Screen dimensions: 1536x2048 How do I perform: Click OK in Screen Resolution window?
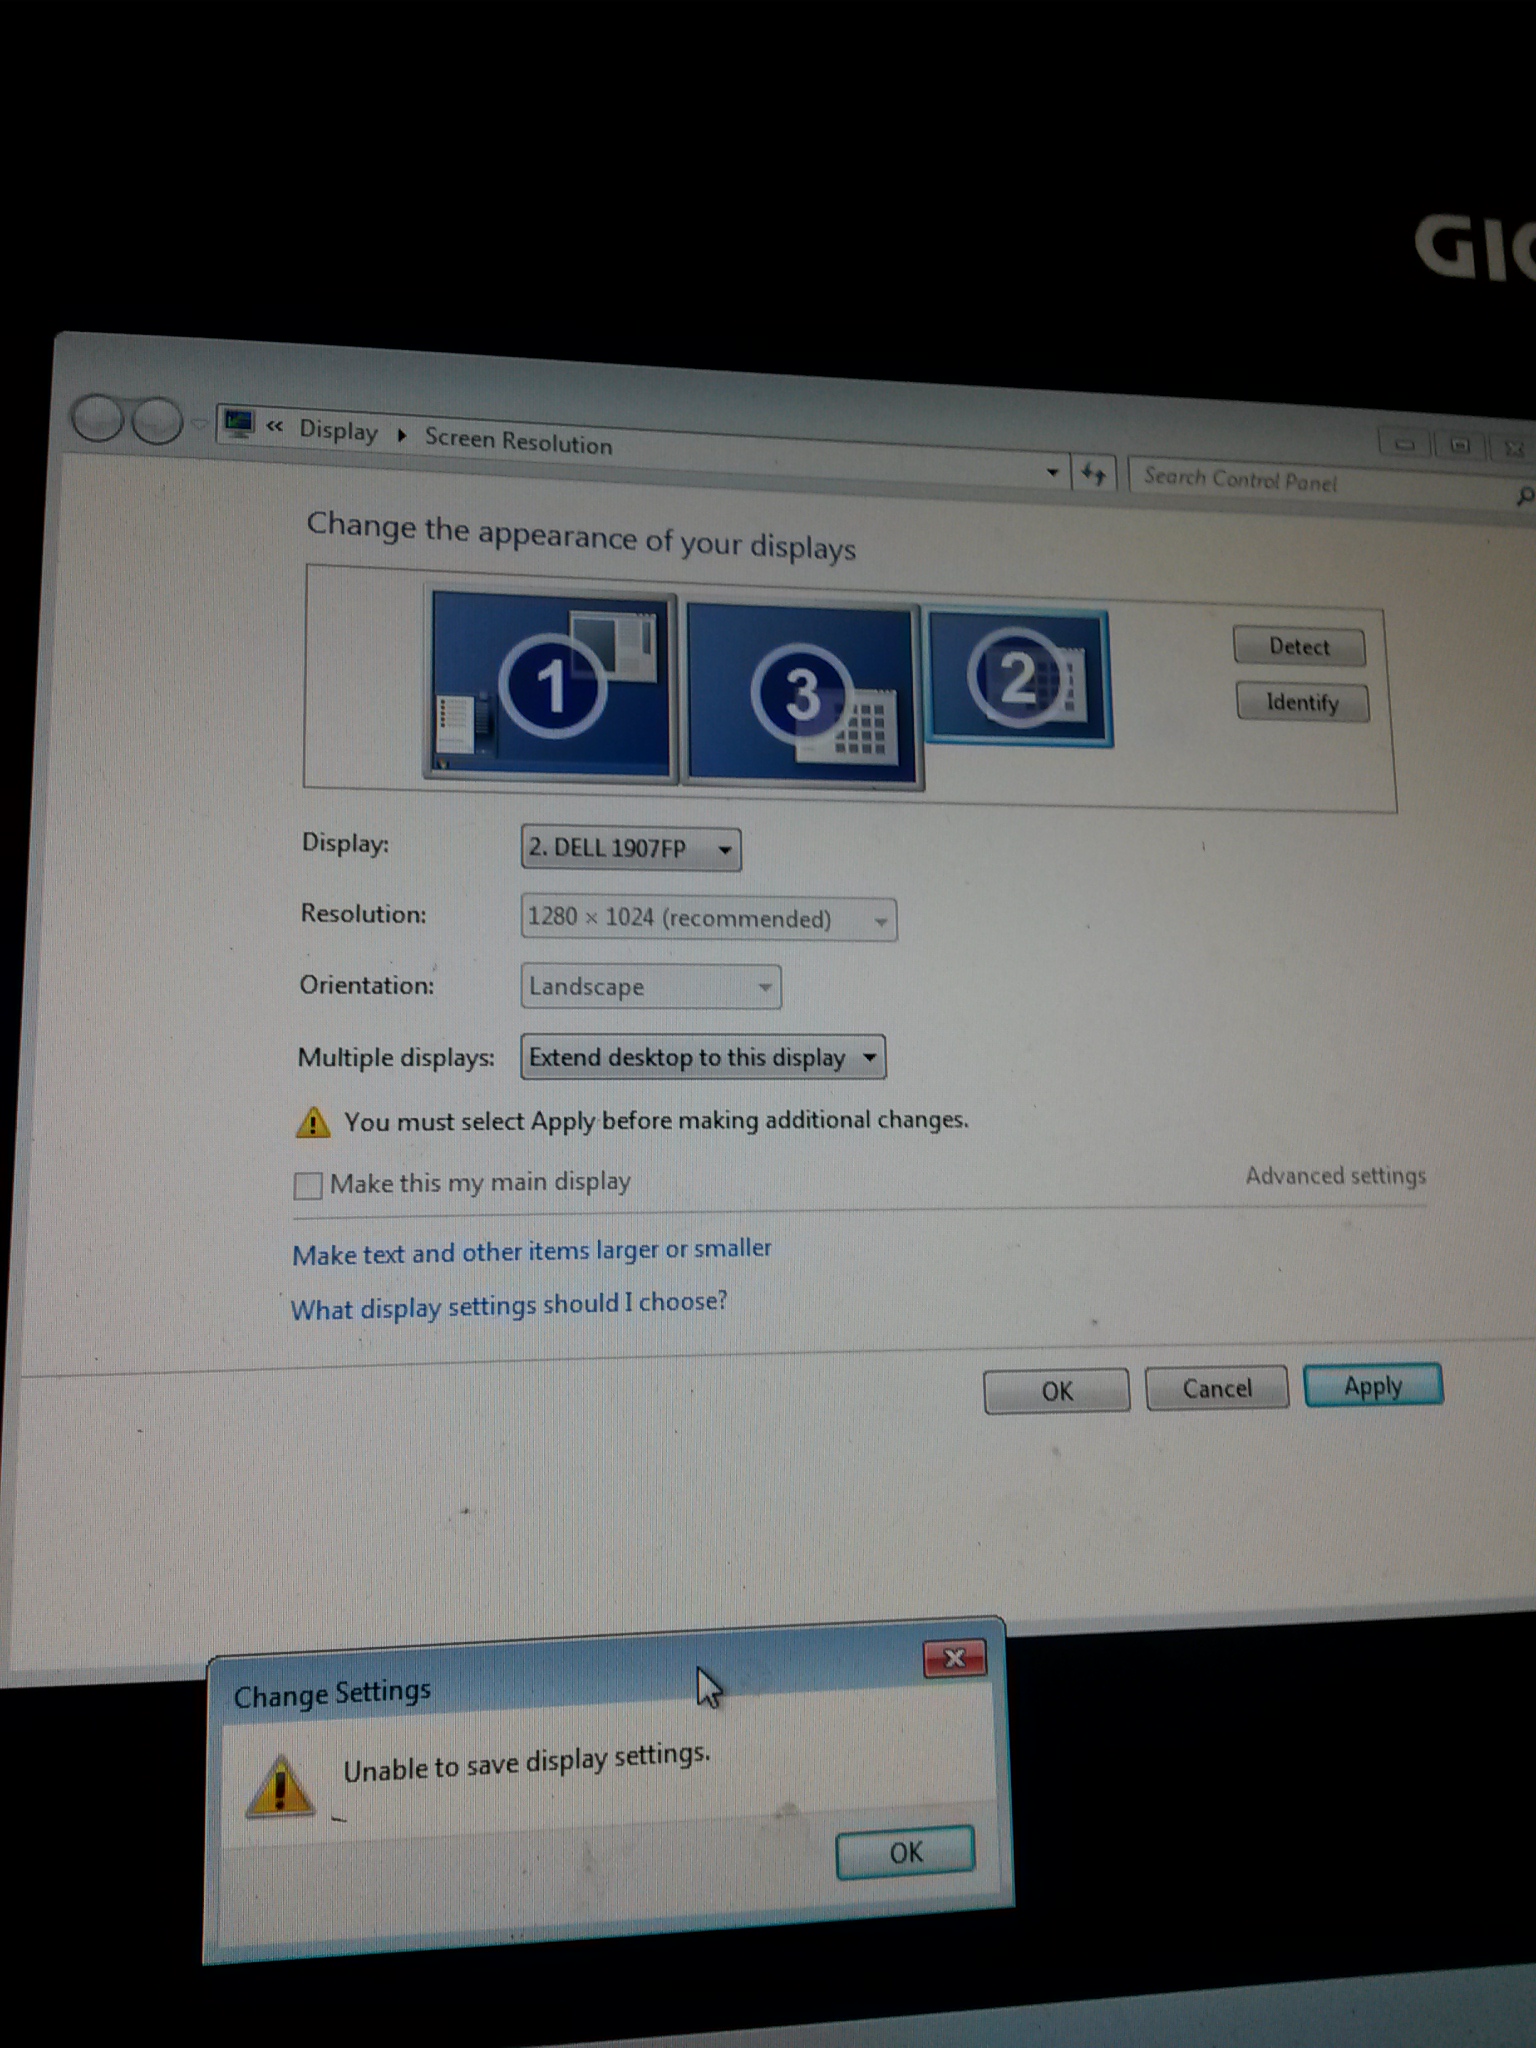(1056, 1391)
